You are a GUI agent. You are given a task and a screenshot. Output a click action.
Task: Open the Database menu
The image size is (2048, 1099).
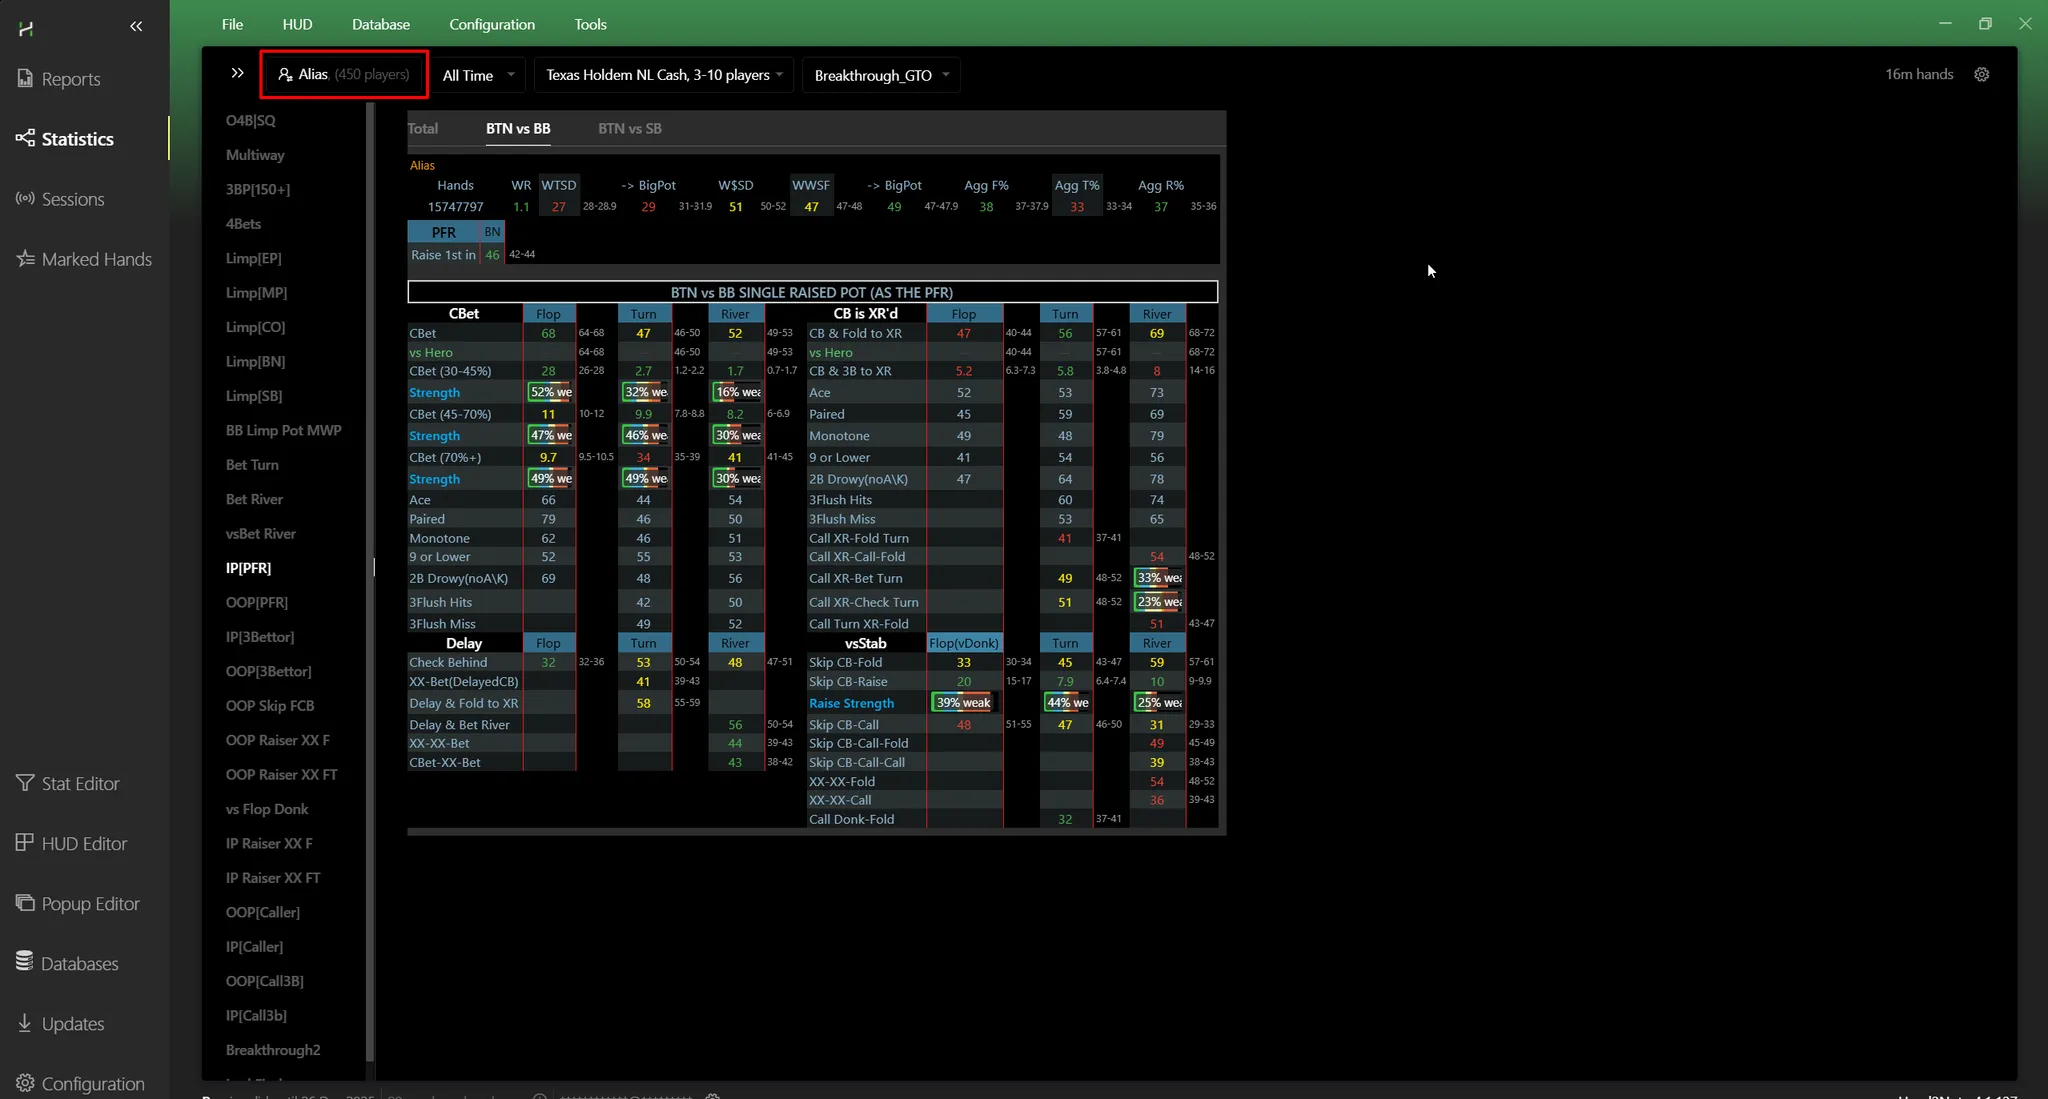pyautogui.click(x=380, y=24)
